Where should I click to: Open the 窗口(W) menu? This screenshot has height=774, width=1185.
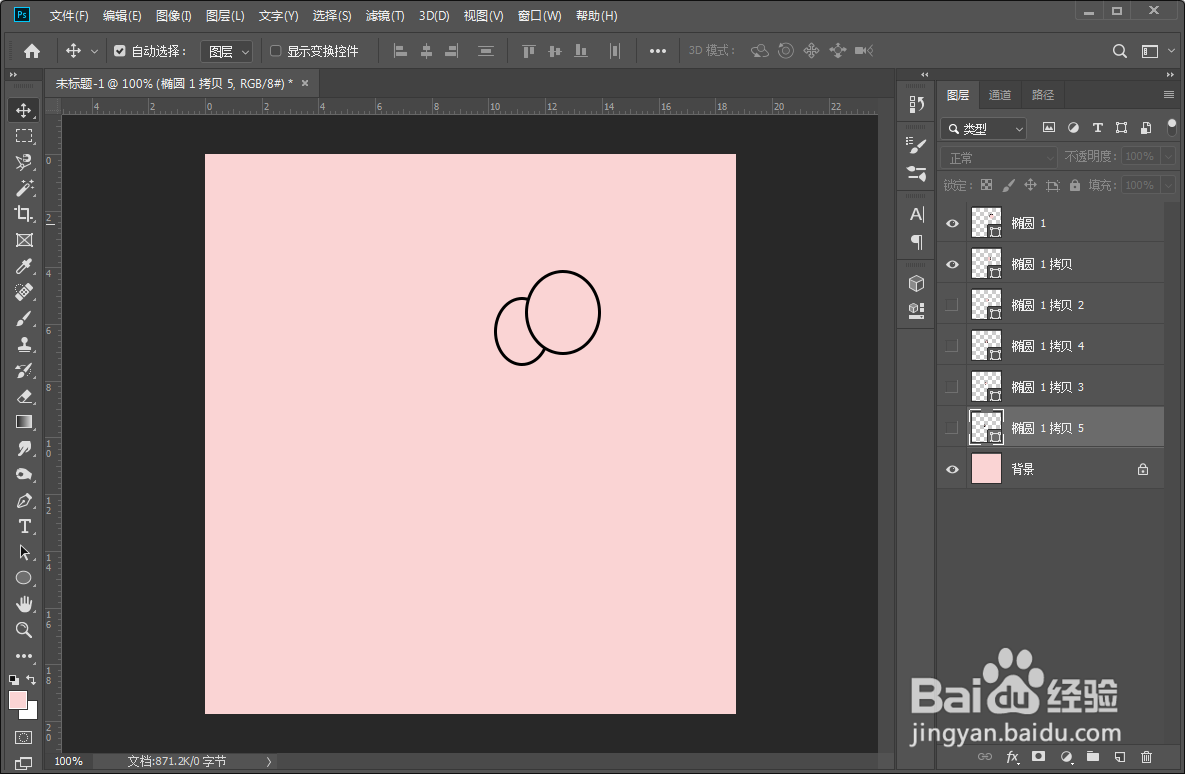[540, 16]
